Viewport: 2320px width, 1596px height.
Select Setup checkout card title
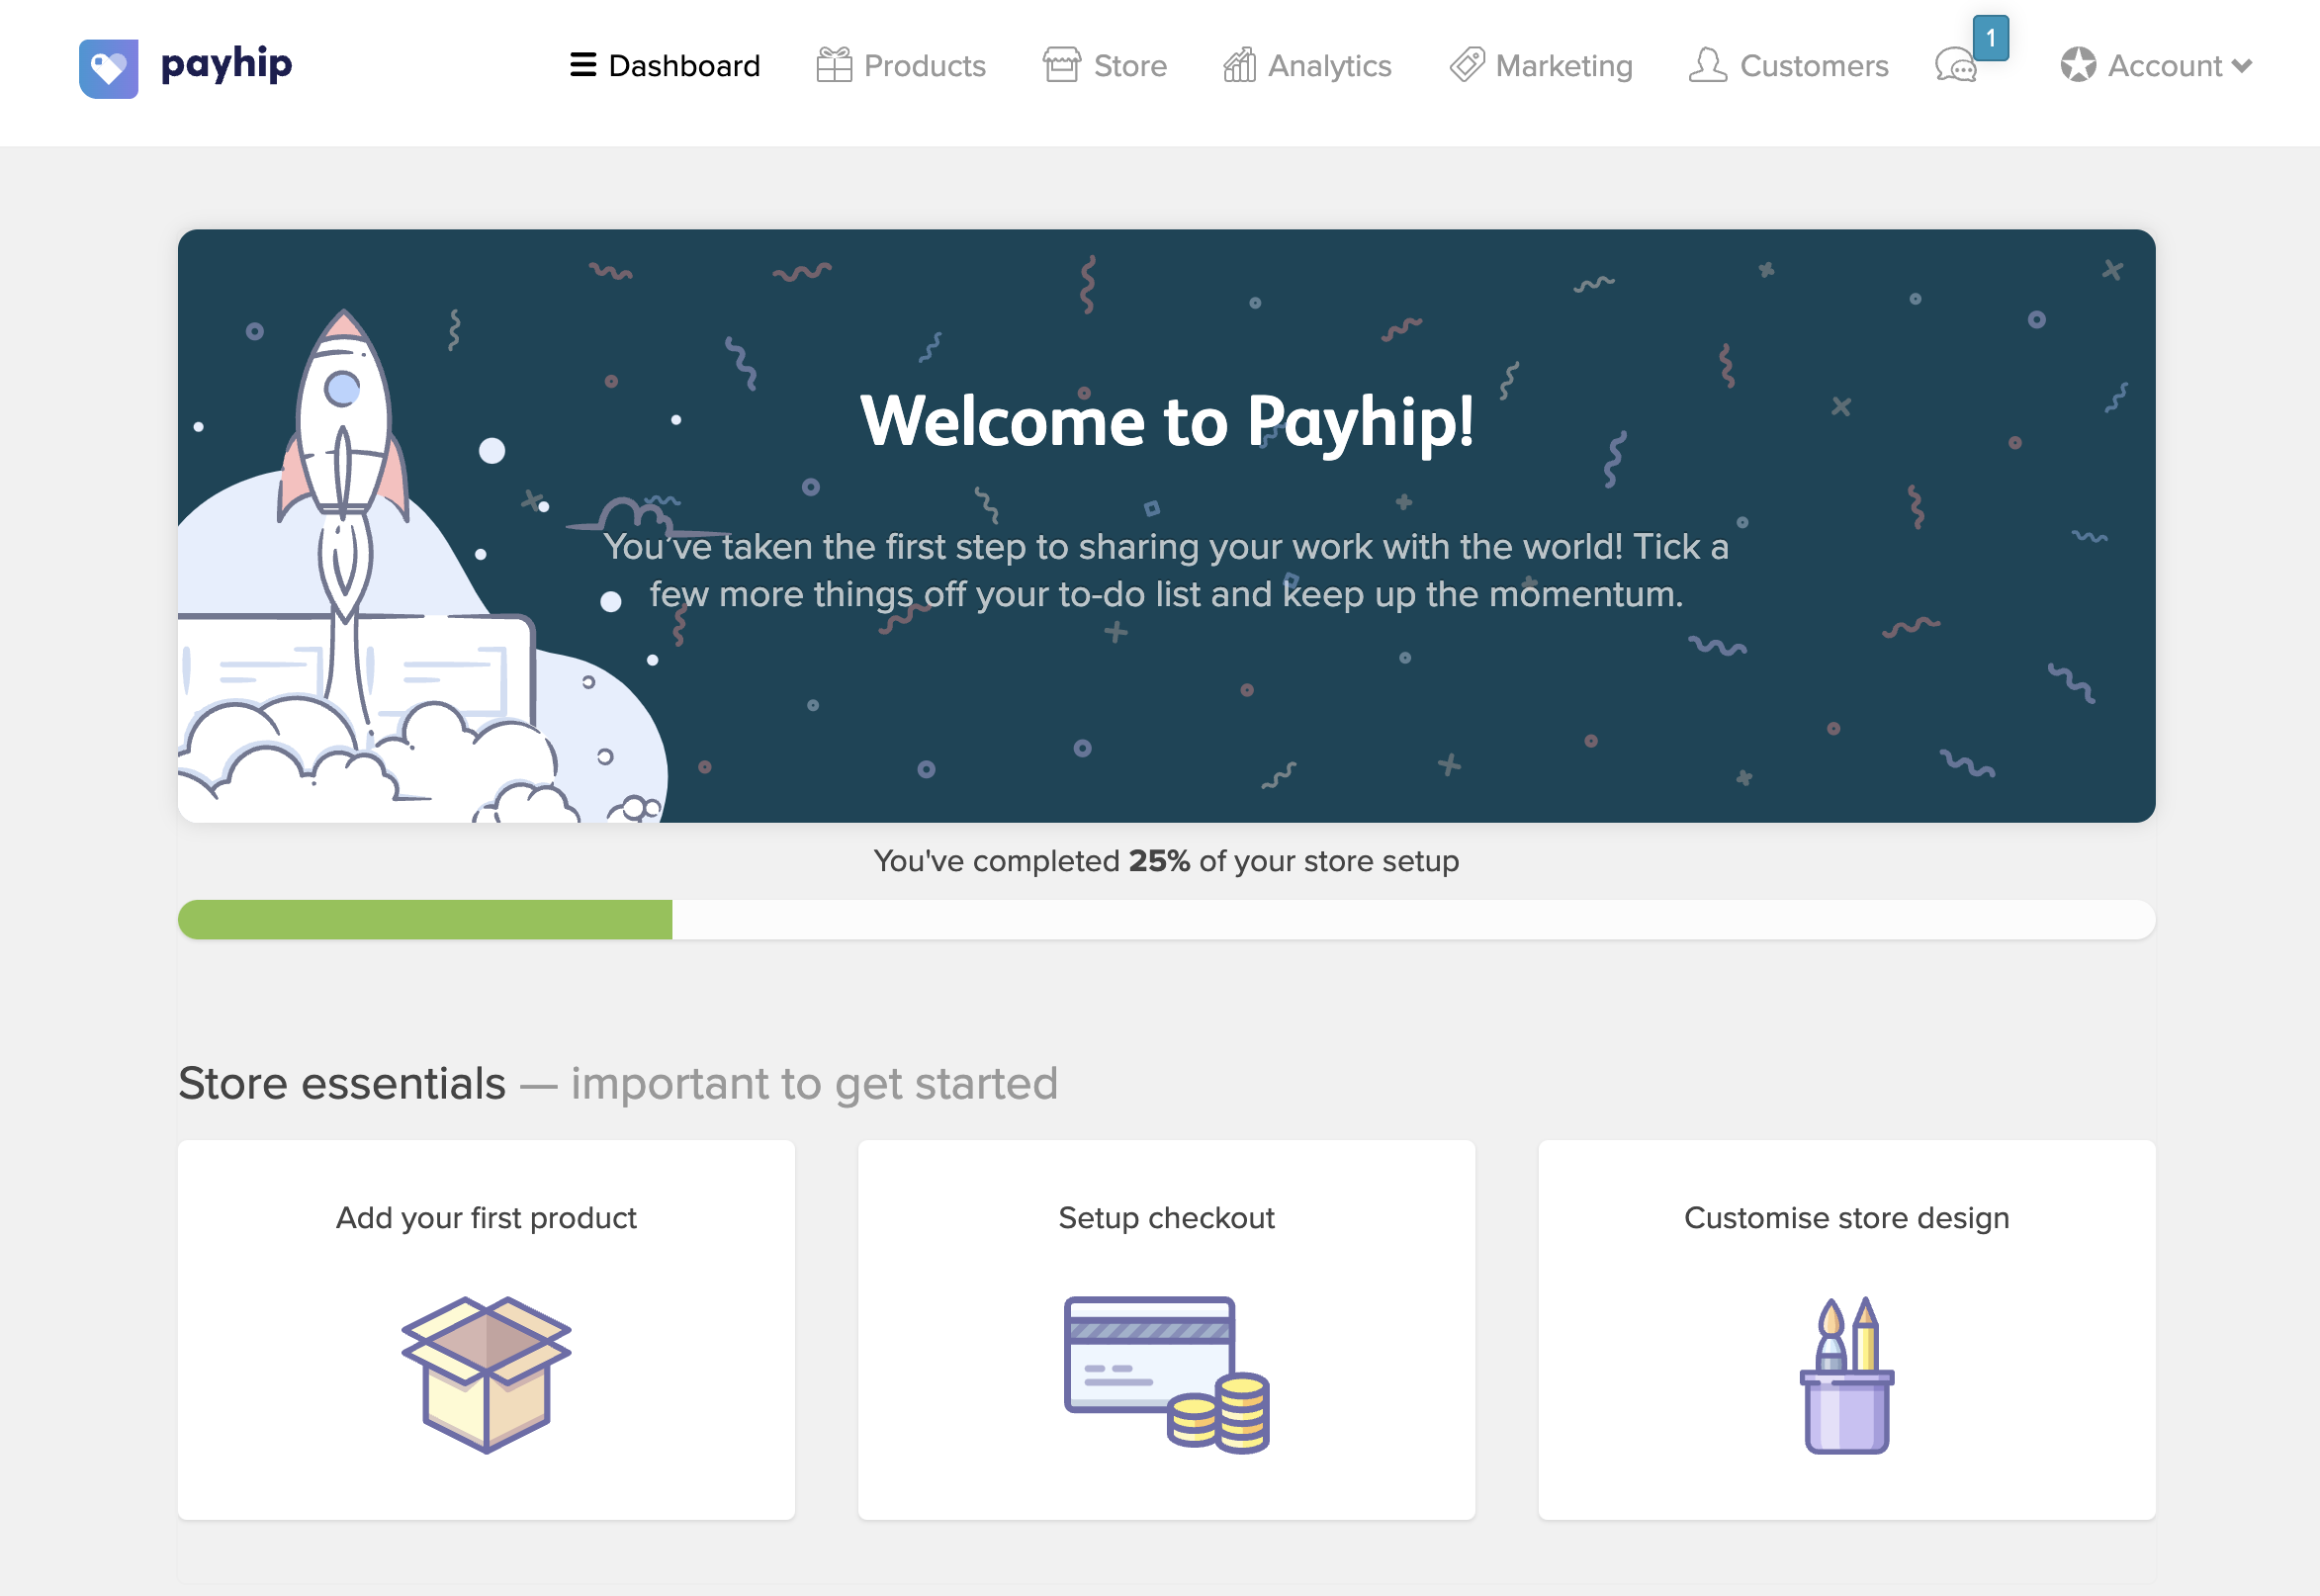1166,1217
